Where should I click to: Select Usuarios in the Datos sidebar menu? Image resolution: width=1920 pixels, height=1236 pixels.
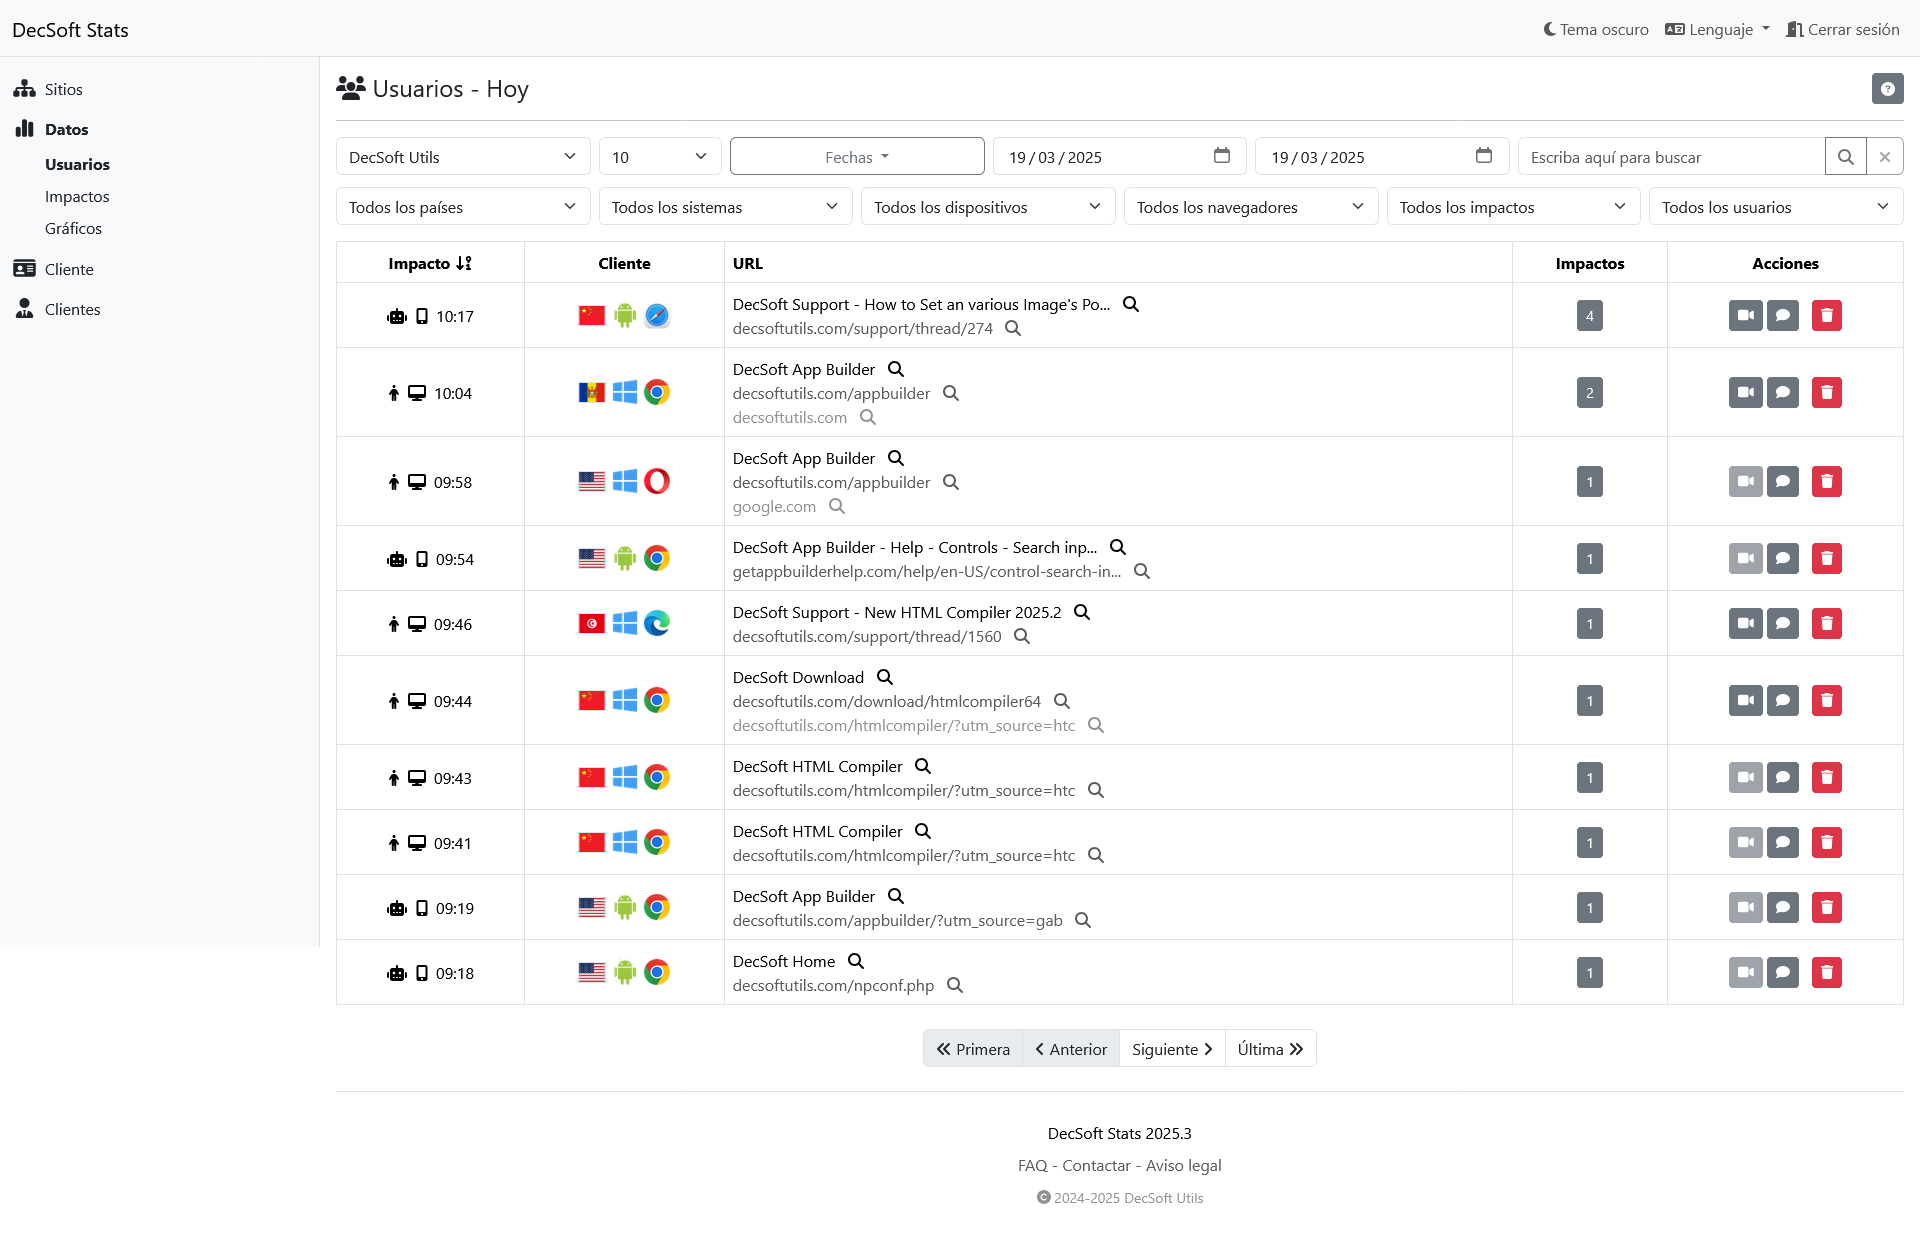pyautogui.click(x=77, y=164)
